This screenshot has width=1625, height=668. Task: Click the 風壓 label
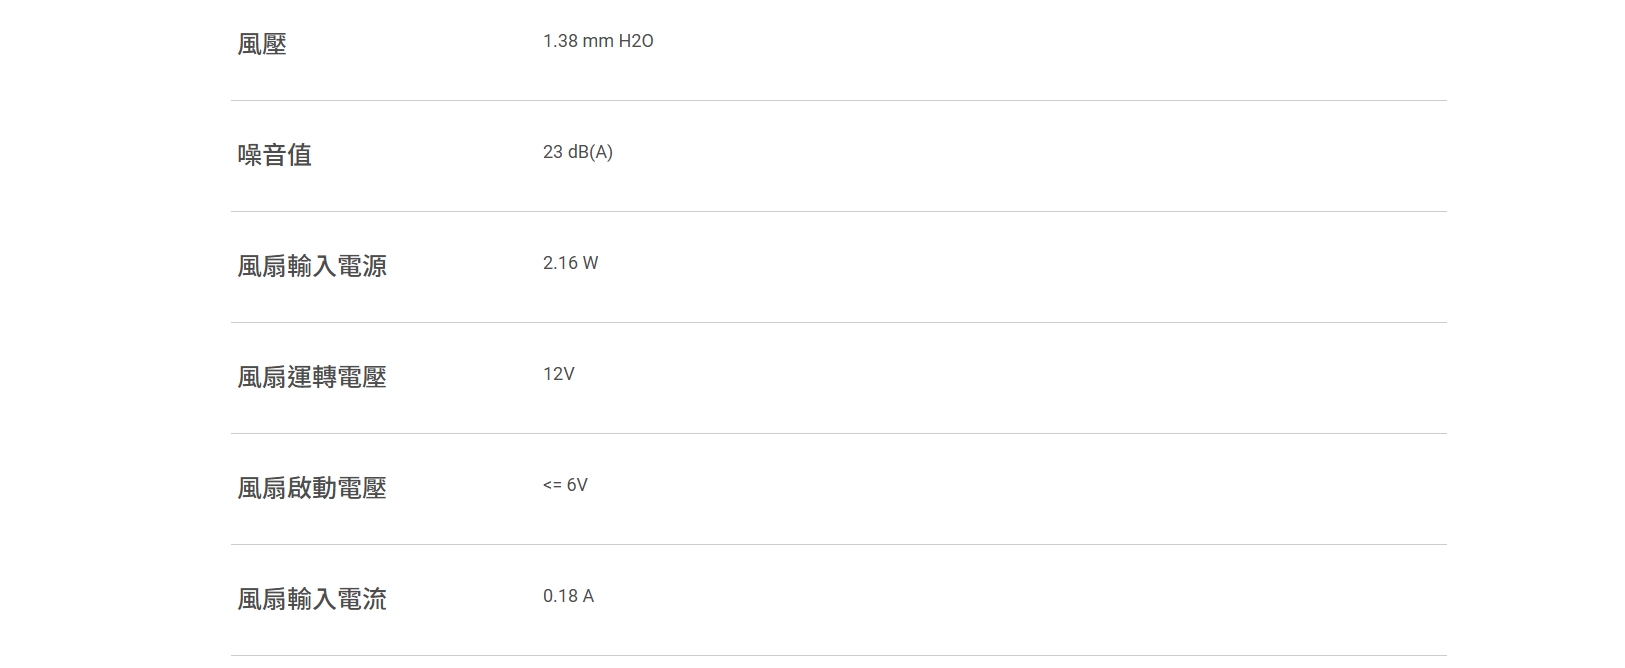[x=262, y=44]
